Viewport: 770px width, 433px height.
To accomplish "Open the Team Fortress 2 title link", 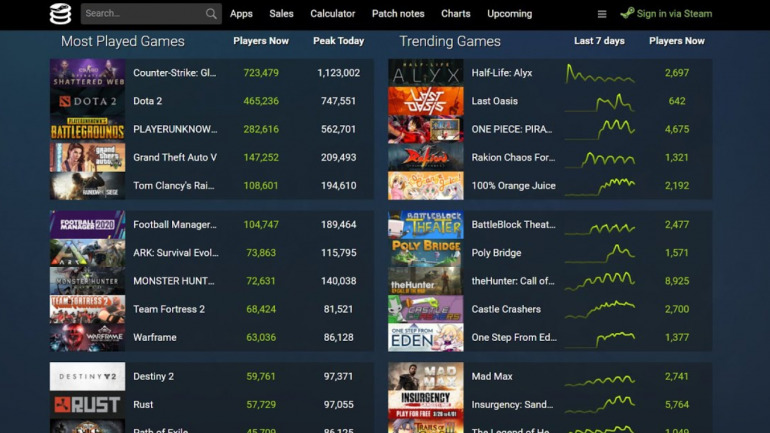I will pos(169,309).
